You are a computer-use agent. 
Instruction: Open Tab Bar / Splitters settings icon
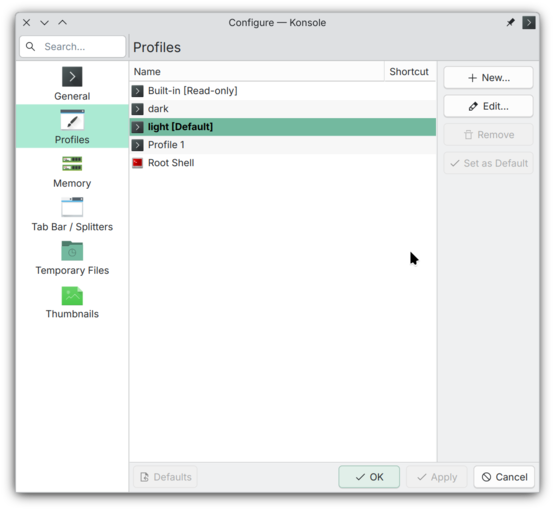coord(72,207)
